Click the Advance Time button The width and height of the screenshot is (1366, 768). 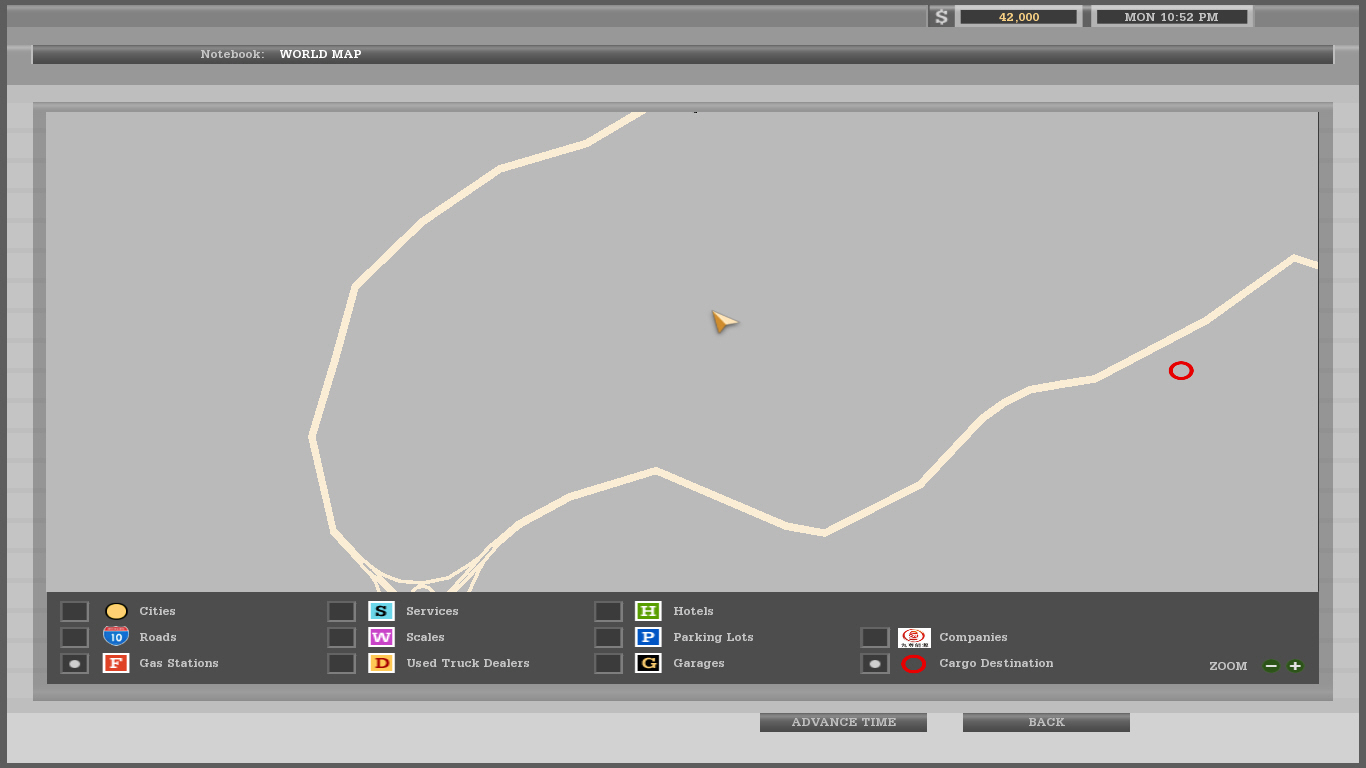coord(843,722)
